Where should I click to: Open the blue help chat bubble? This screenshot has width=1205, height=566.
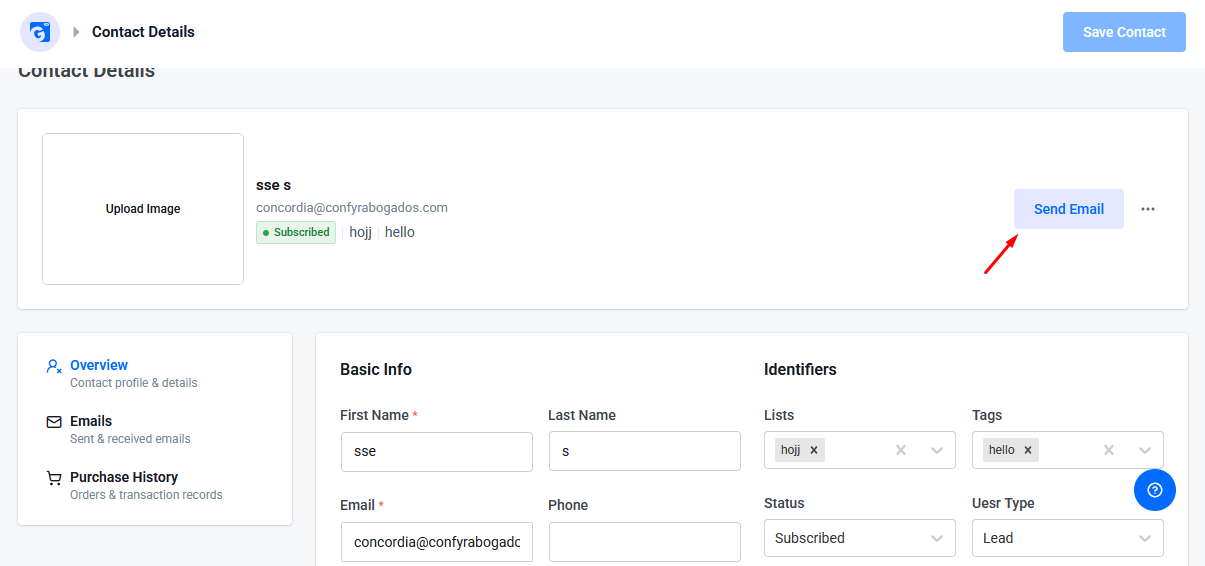tap(1155, 490)
